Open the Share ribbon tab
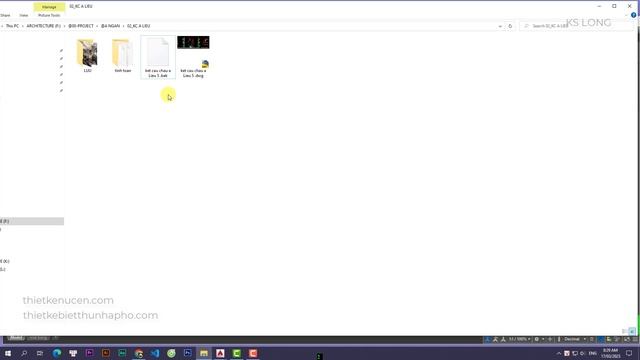Viewport: 640px width, 360px height. click(x=5, y=16)
